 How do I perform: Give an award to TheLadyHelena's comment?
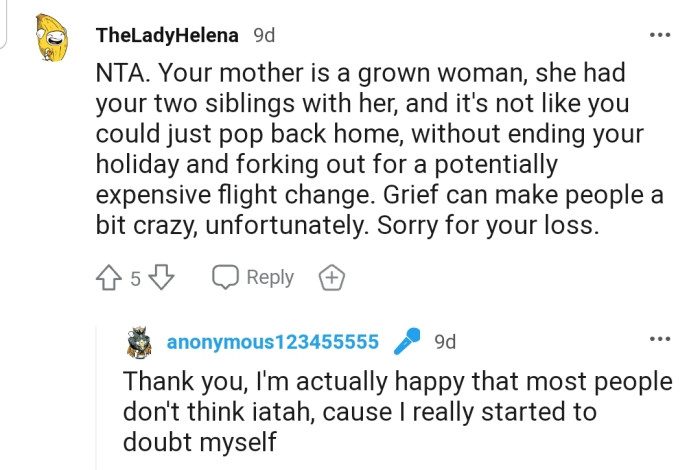pos(331,278)
